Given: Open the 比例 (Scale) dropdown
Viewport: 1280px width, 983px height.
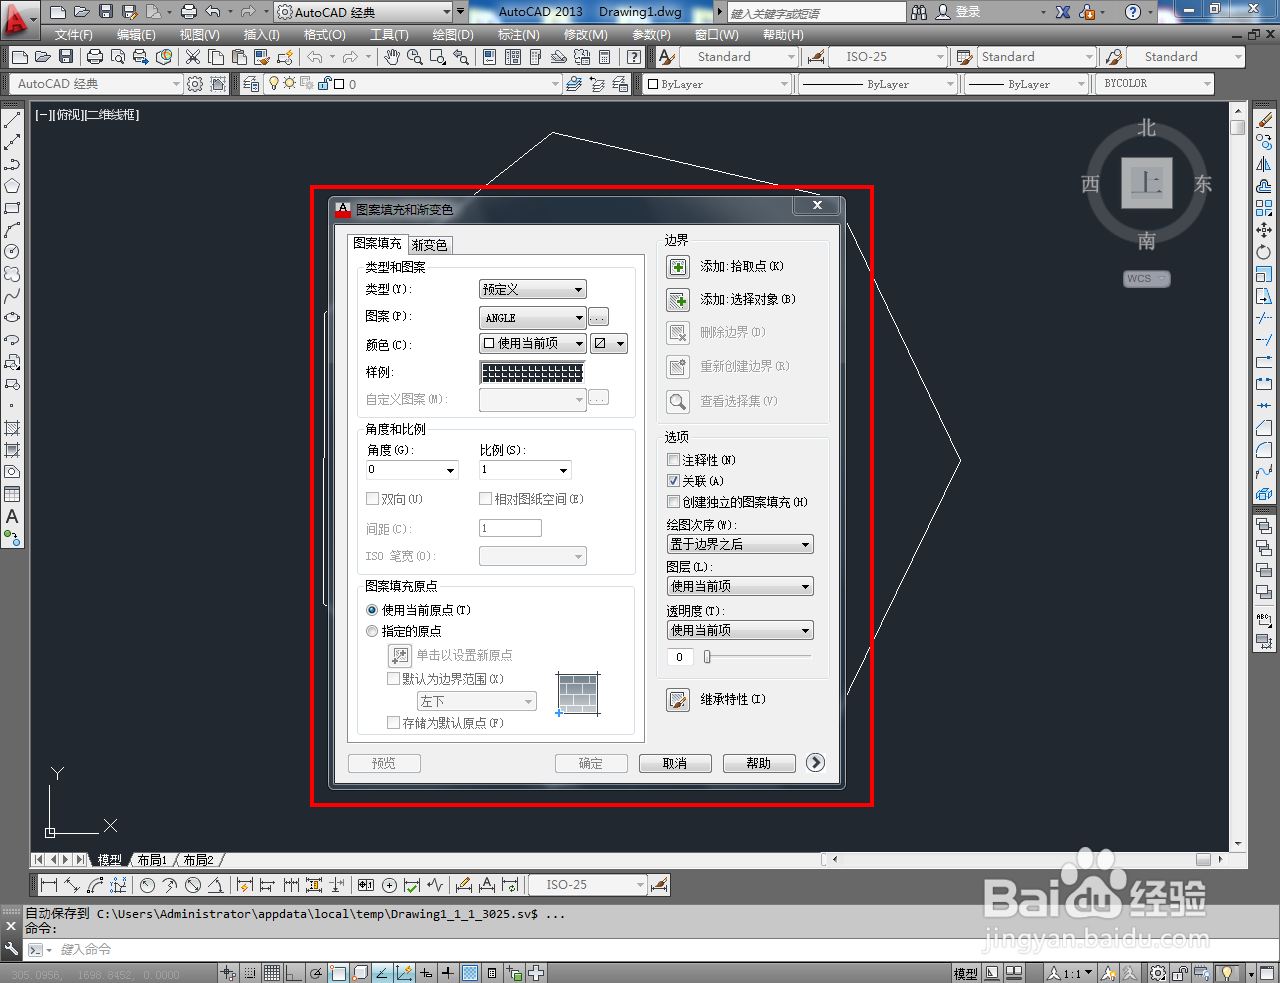Looking at the screenshot, I should [525, 470].
